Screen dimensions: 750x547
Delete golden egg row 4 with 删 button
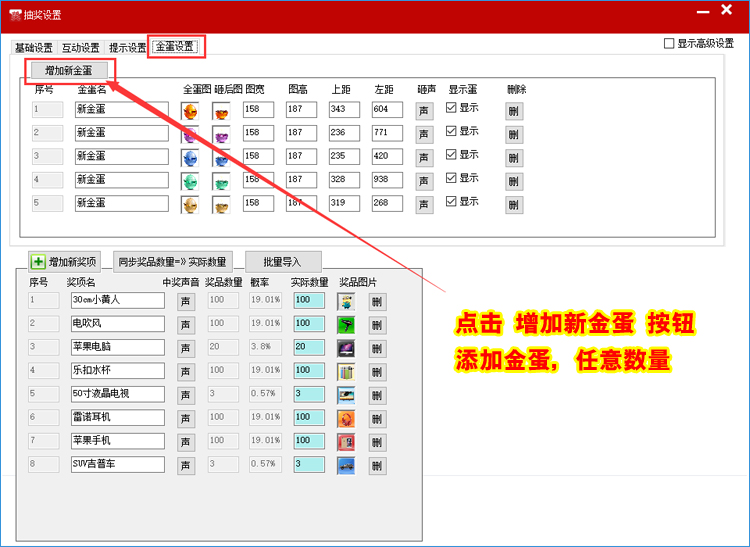[514, 181]
